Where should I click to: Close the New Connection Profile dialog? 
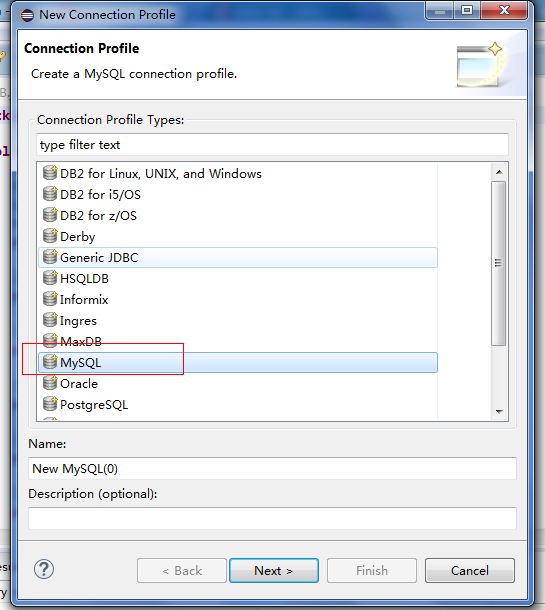[504, 11]
